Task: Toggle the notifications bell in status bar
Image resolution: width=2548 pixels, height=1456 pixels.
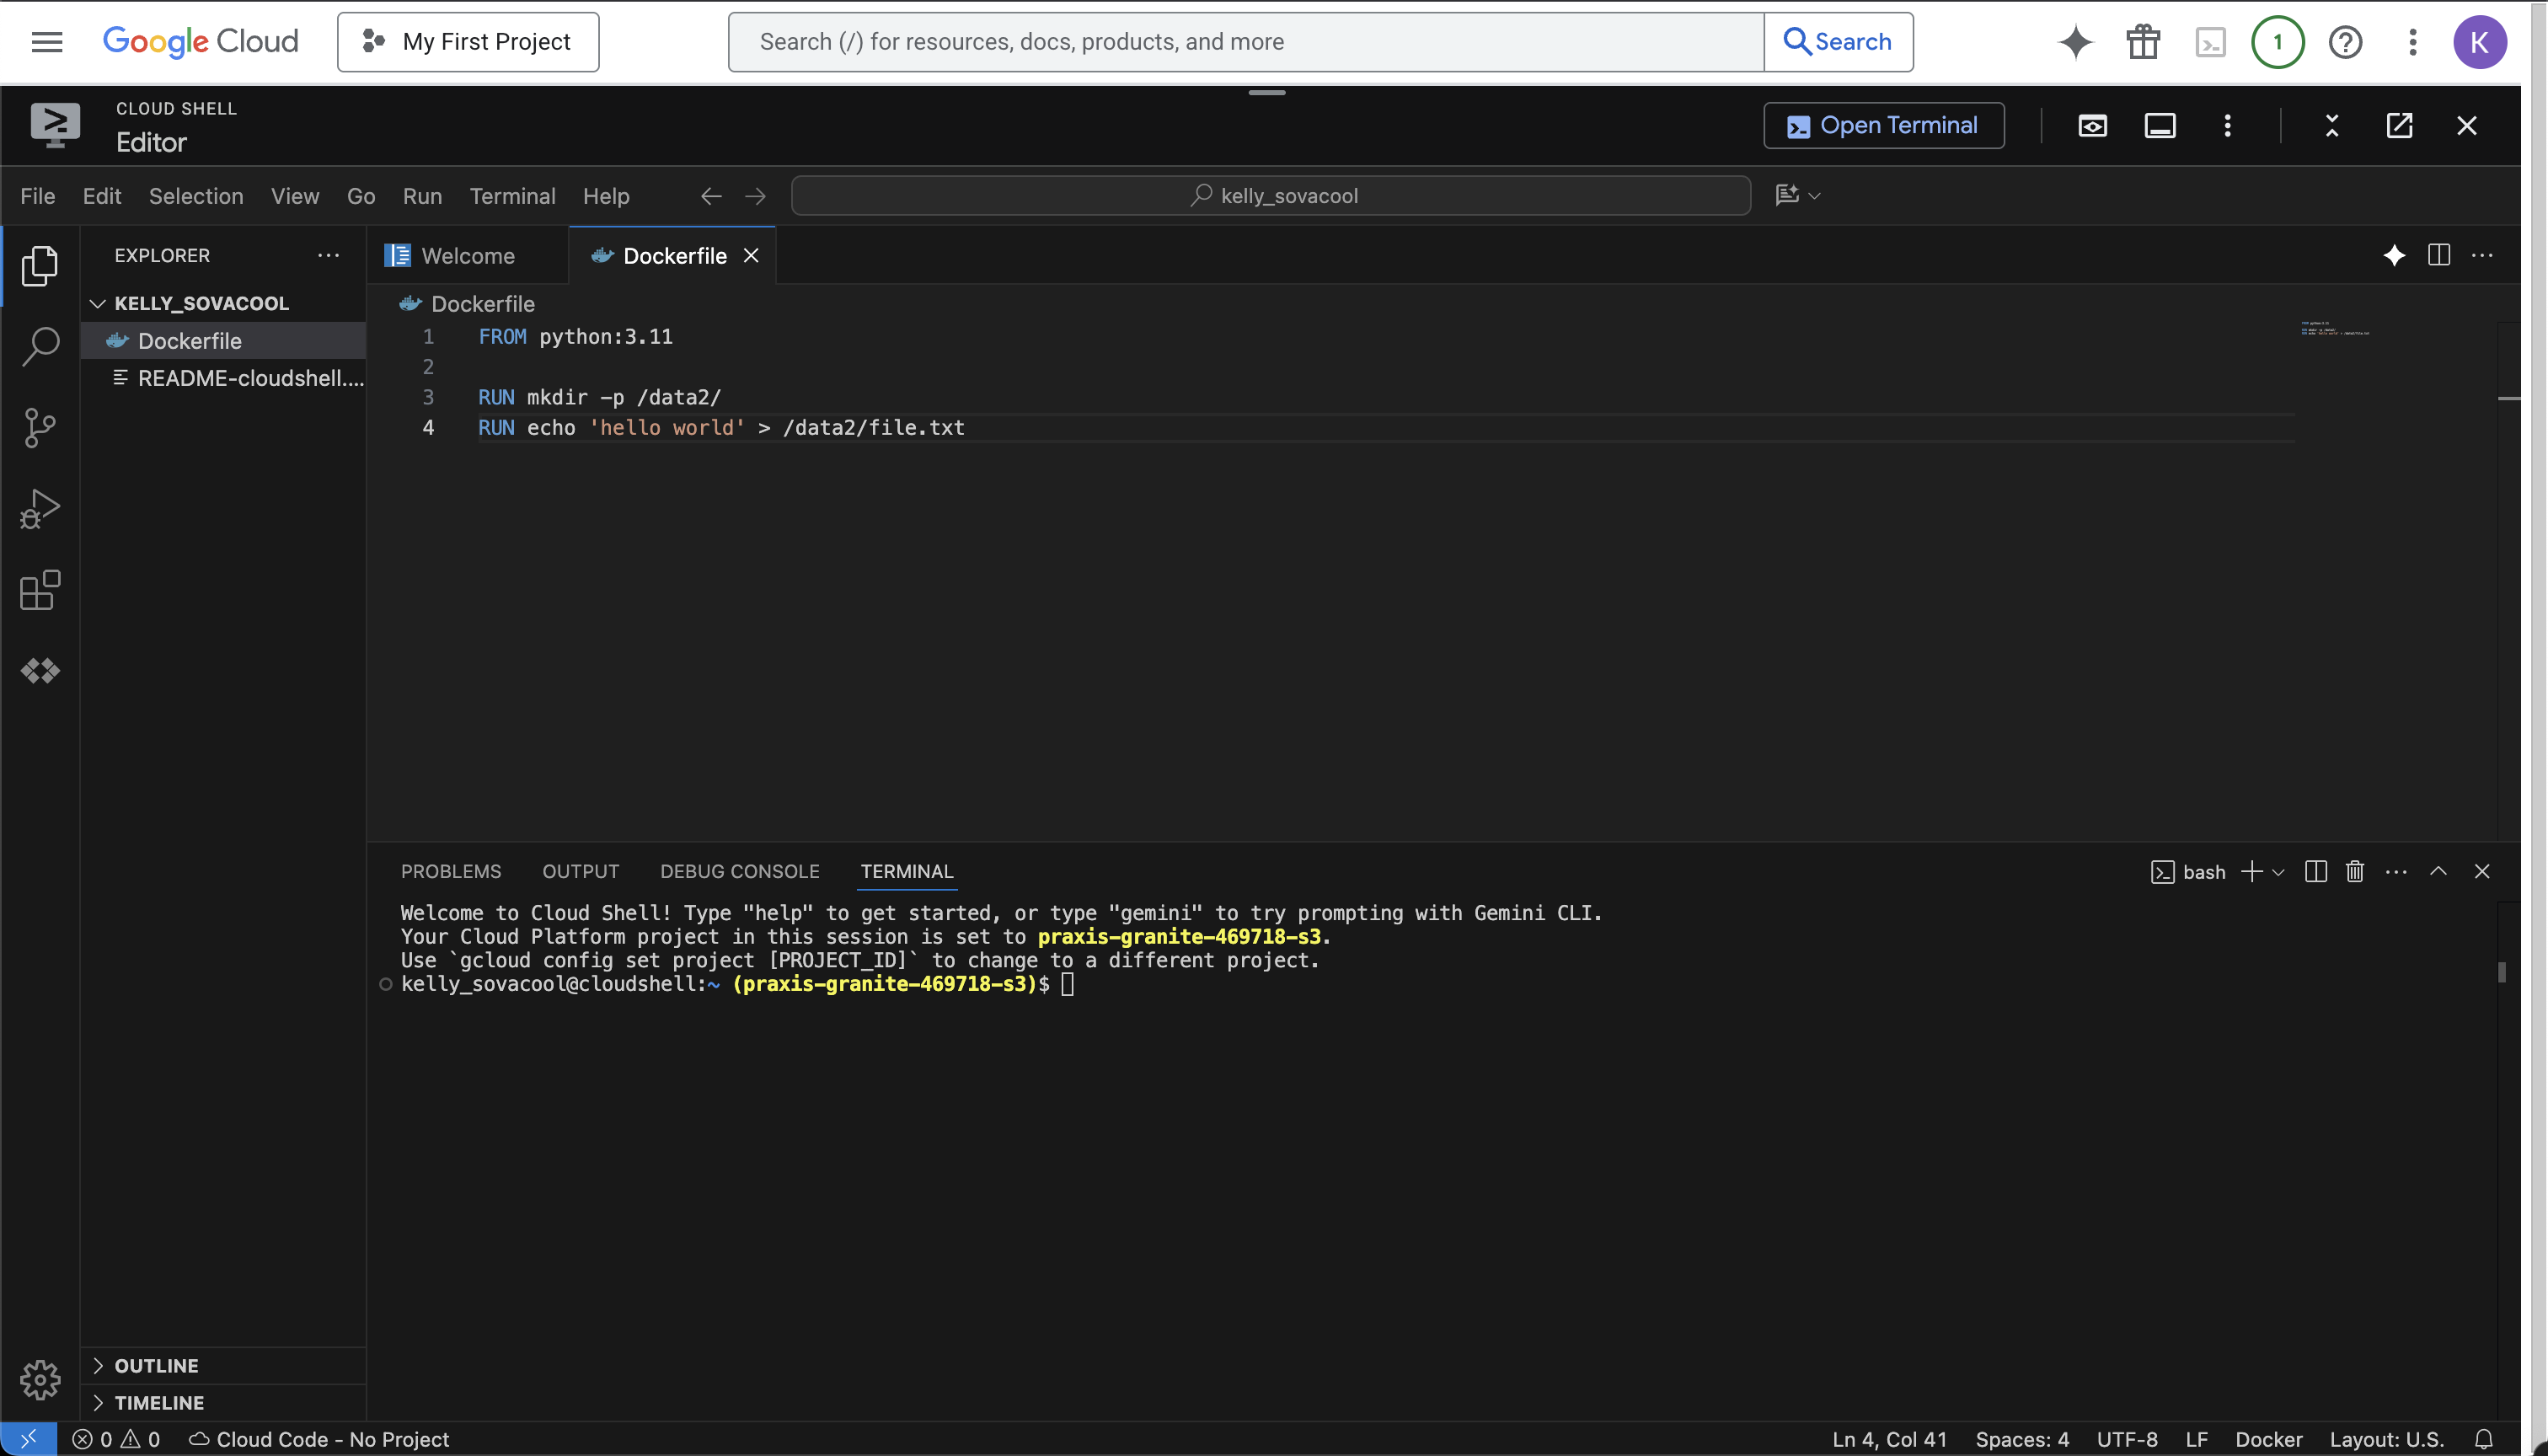Action: point(2483,1439)
